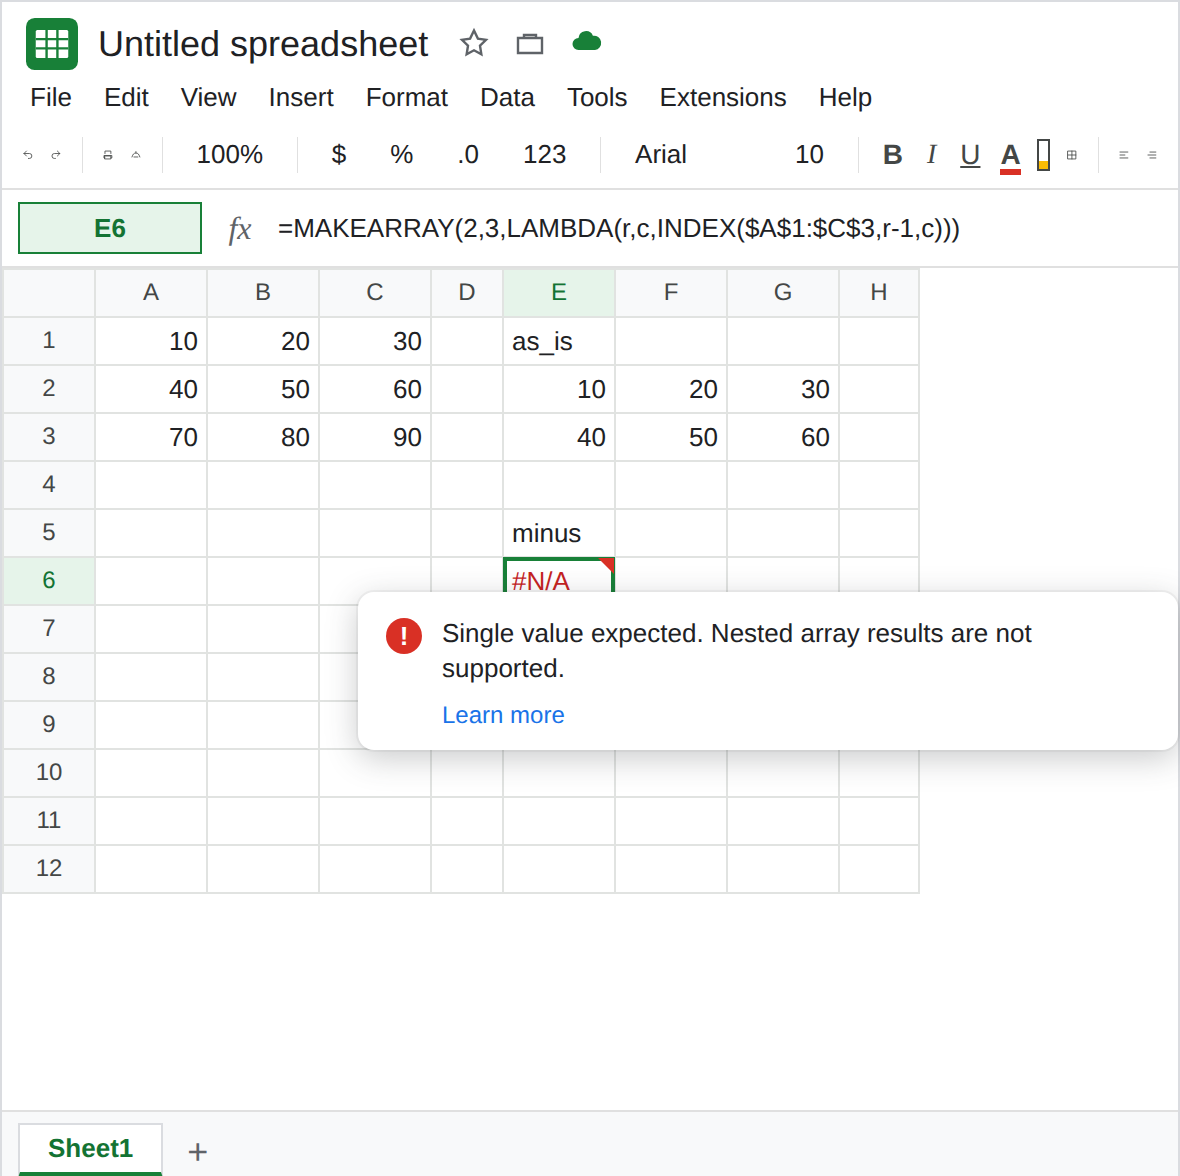Select cell C1 with value 30
This screenshot has height=1176, width=1180.
(375, 341)
